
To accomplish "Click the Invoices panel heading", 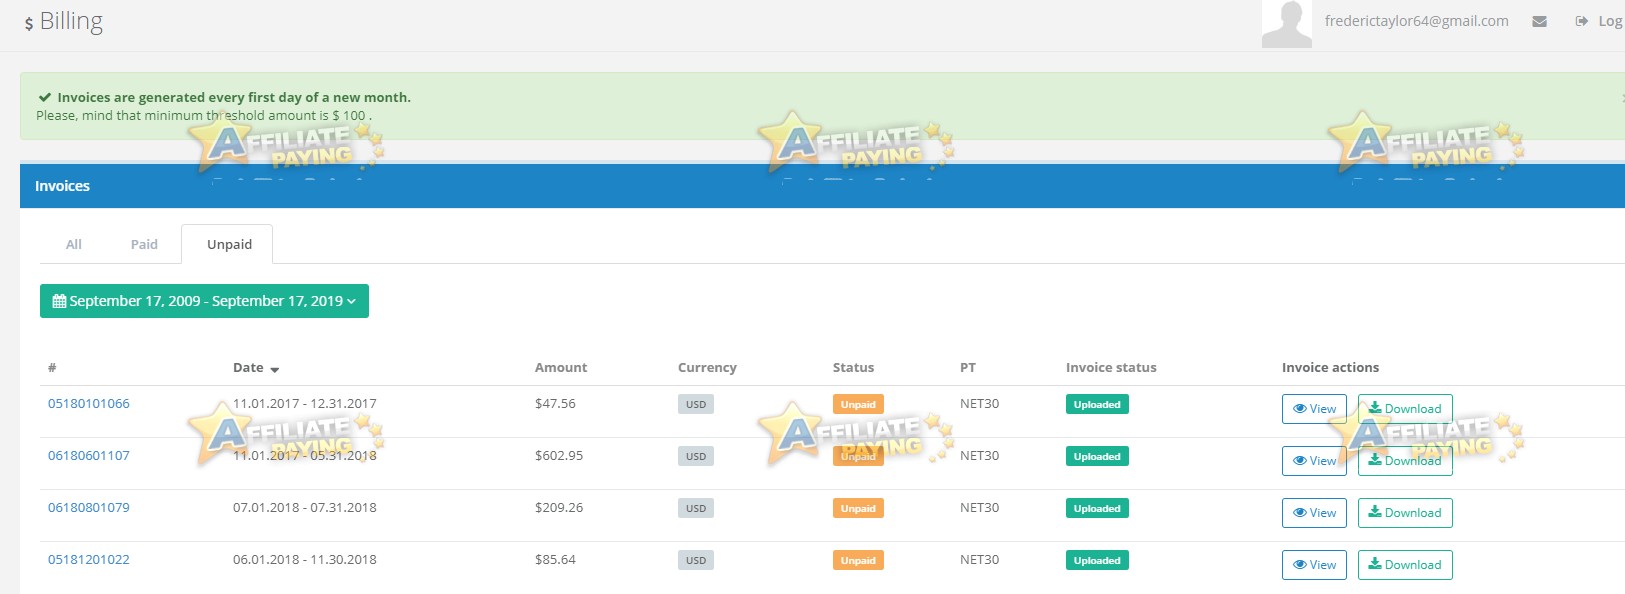I will pos(62,186).
